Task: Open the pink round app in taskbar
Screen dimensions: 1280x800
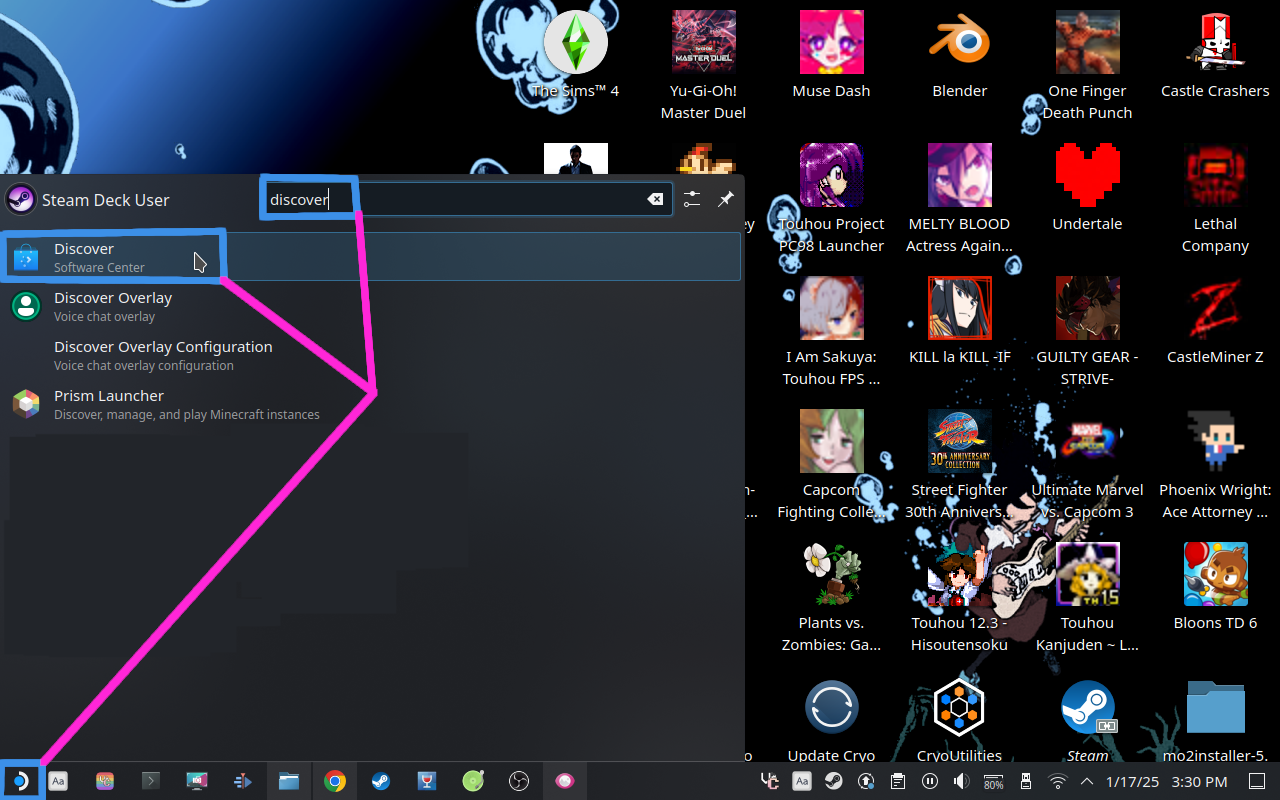Action: 565,781
